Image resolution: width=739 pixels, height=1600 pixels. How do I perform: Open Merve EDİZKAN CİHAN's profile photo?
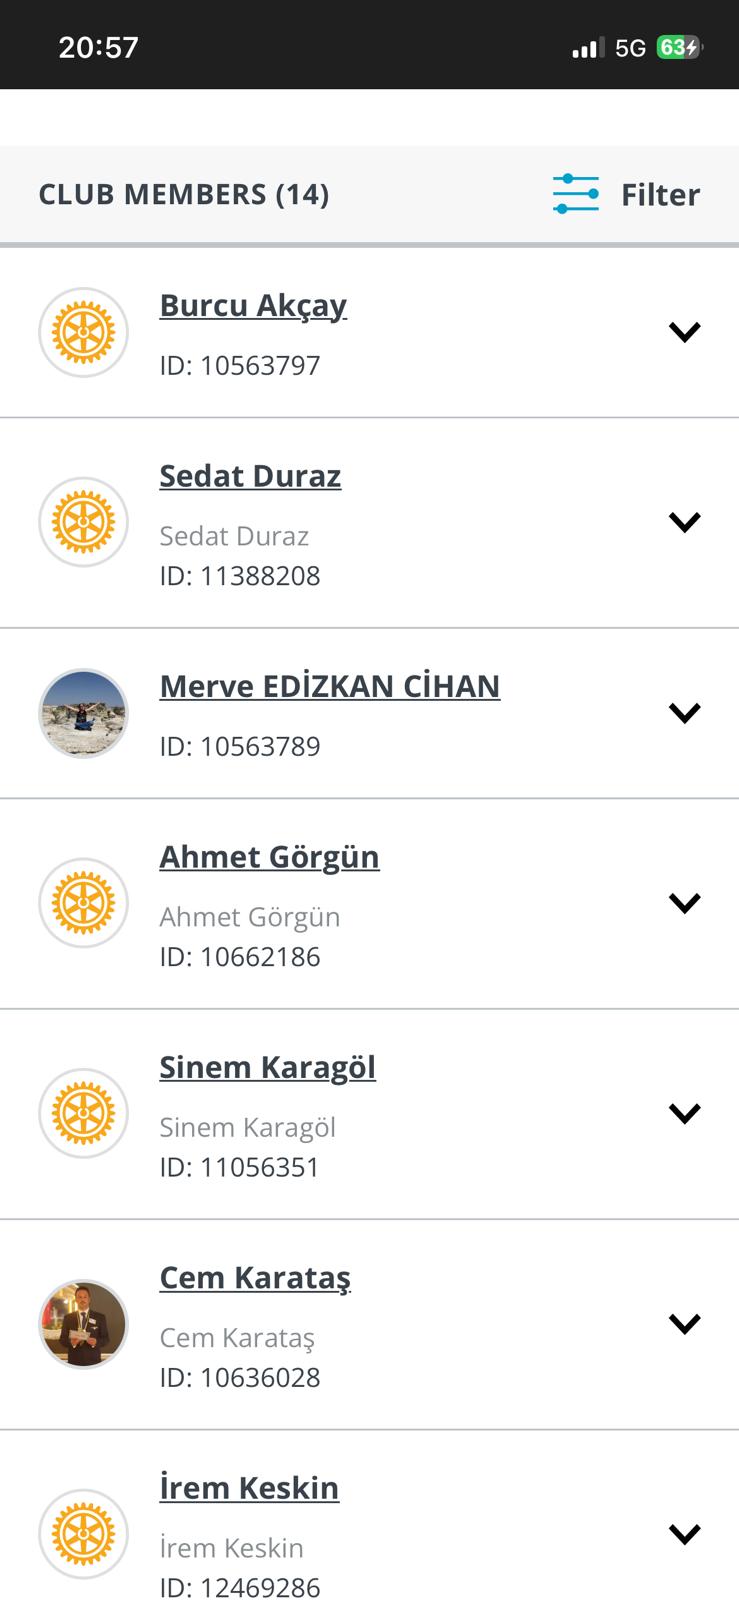[84, 713]
